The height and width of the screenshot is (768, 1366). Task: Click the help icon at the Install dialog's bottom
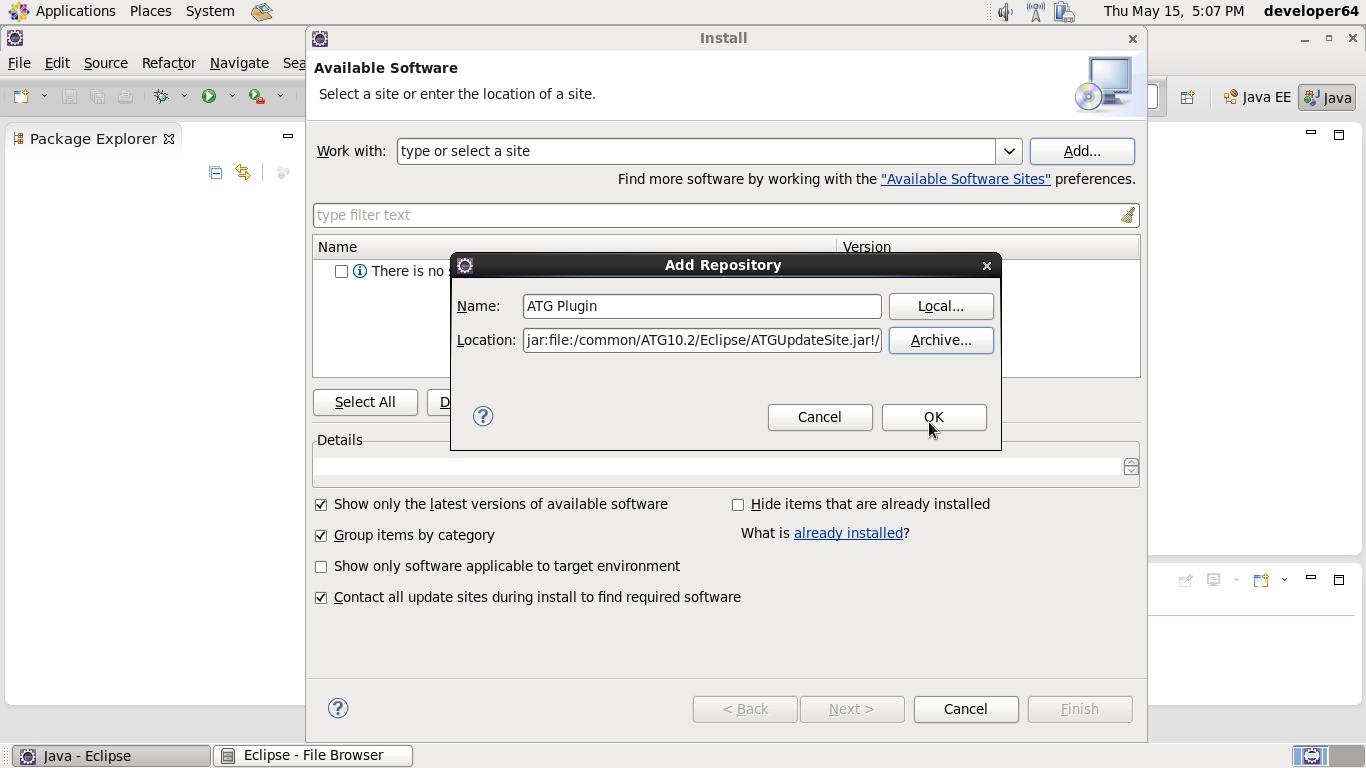pyautogui.click(x=338, y=708)
